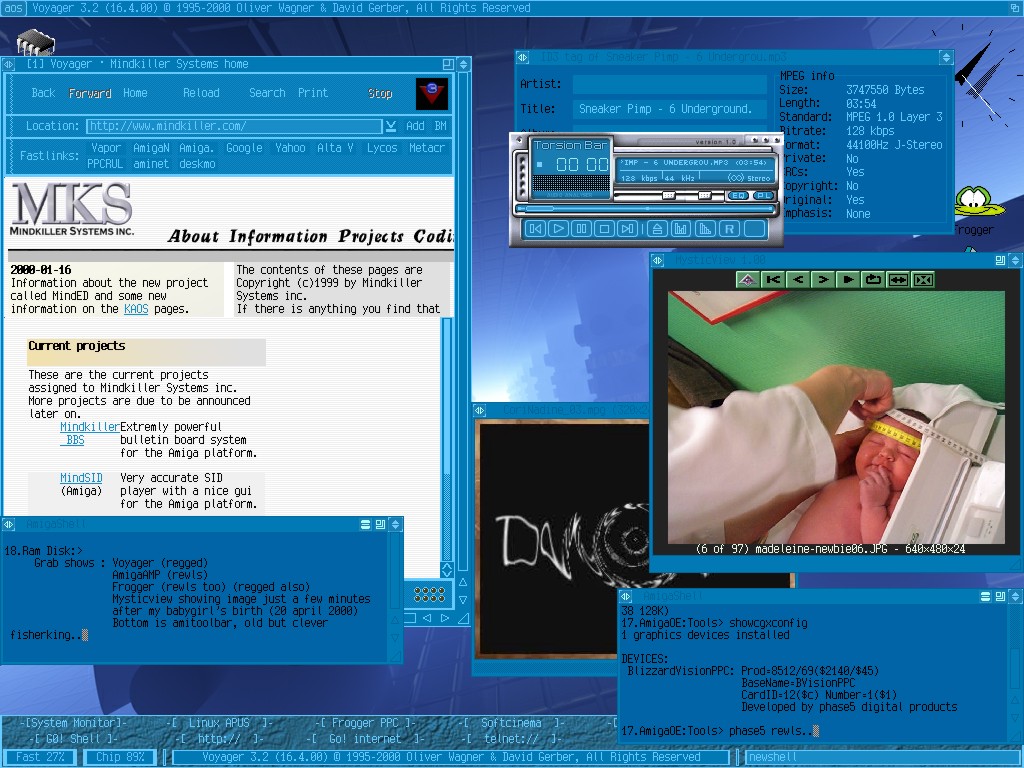Go to first image in MysticView

[x=772, y=280]
